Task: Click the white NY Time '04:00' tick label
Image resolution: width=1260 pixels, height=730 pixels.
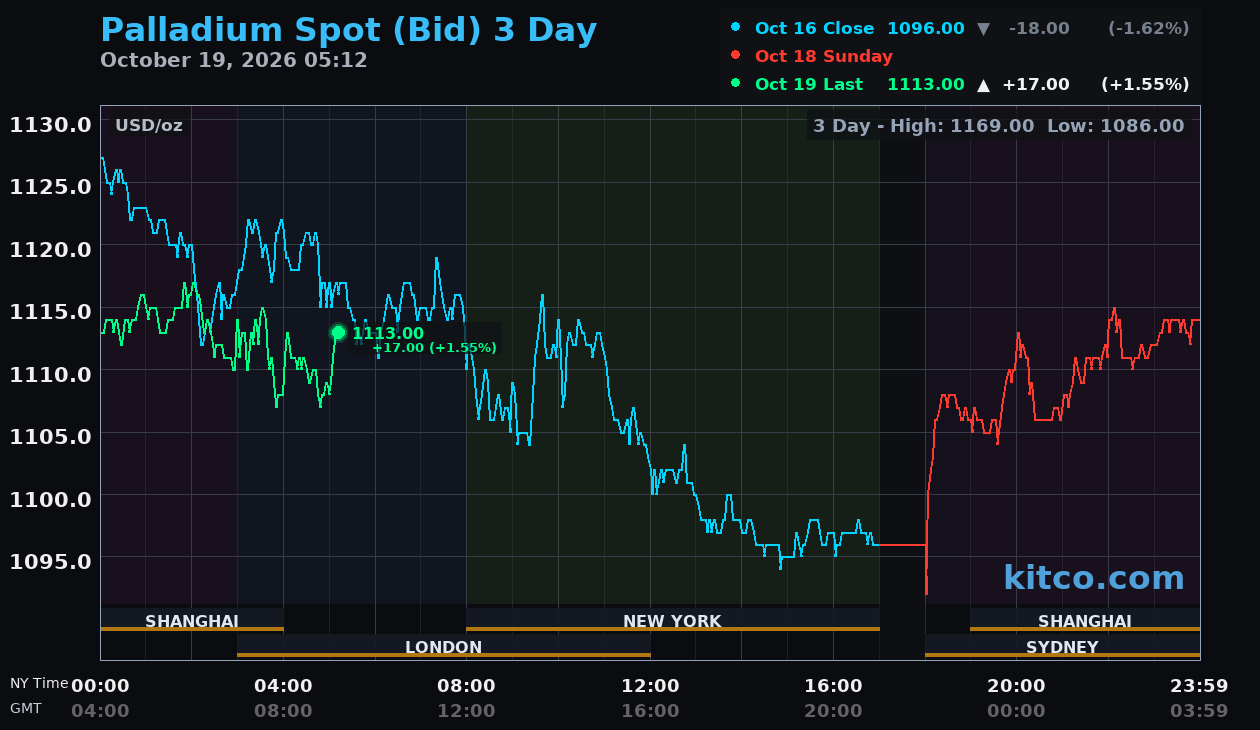Action: pos(283,686)
